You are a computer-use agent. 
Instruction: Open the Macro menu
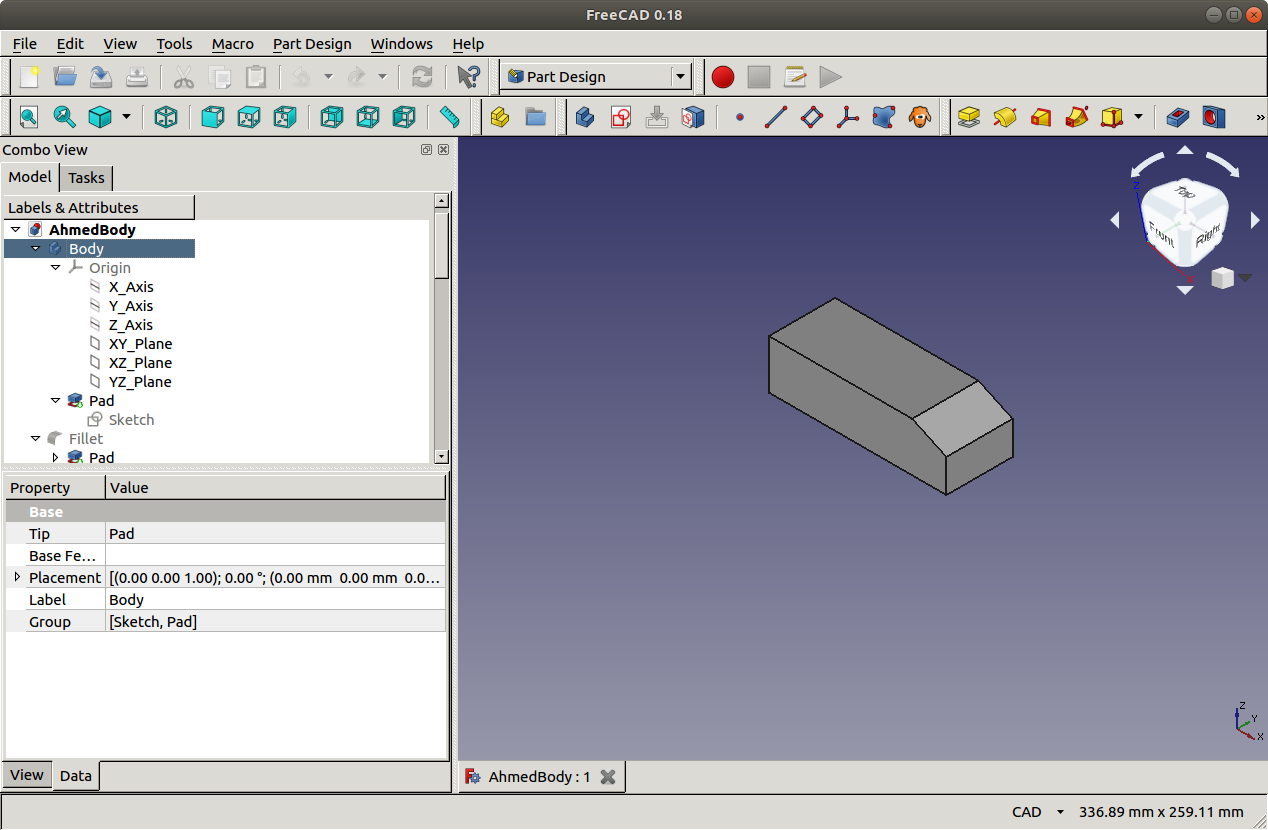pyautogui.click(x=233, y=44)
